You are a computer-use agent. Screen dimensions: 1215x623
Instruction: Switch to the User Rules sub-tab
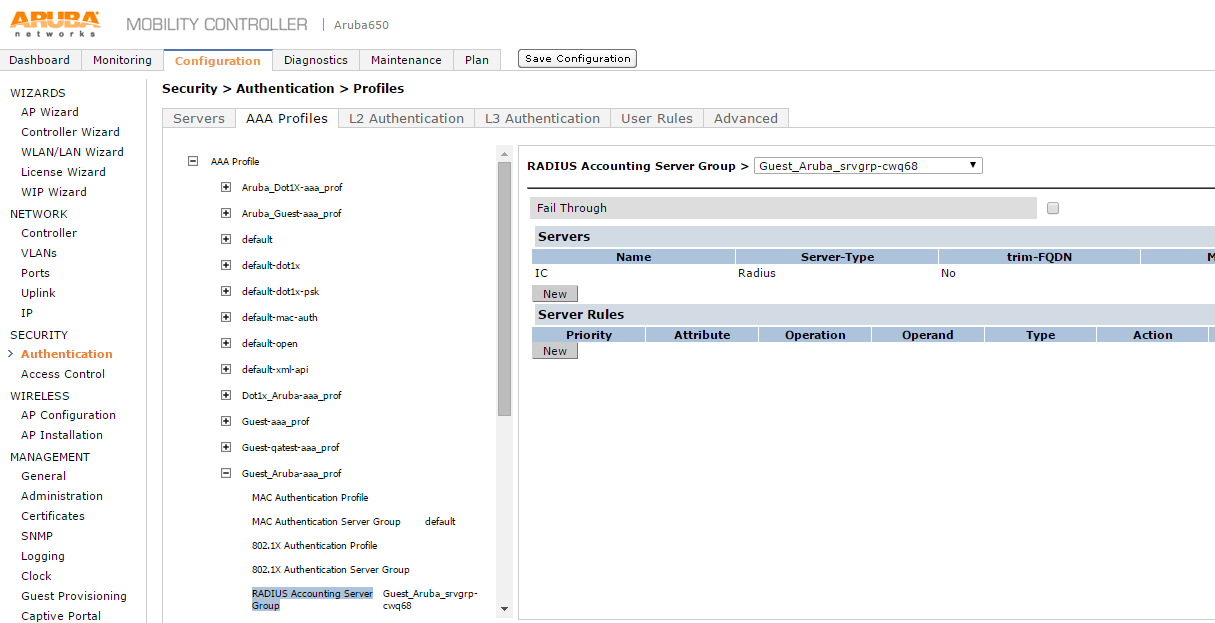tap(657, 118)
